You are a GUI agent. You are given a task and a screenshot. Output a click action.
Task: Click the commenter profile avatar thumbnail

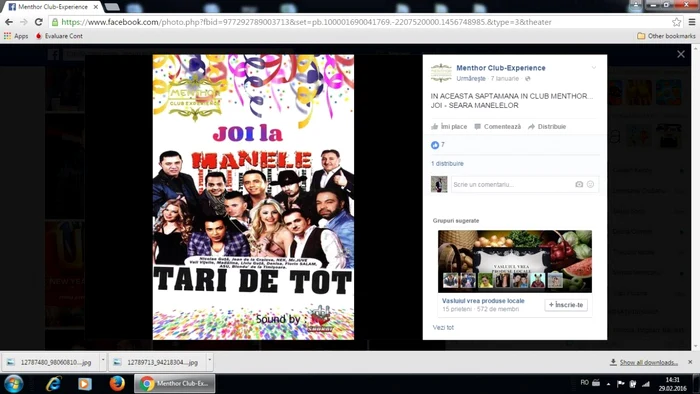coord(439,184)
